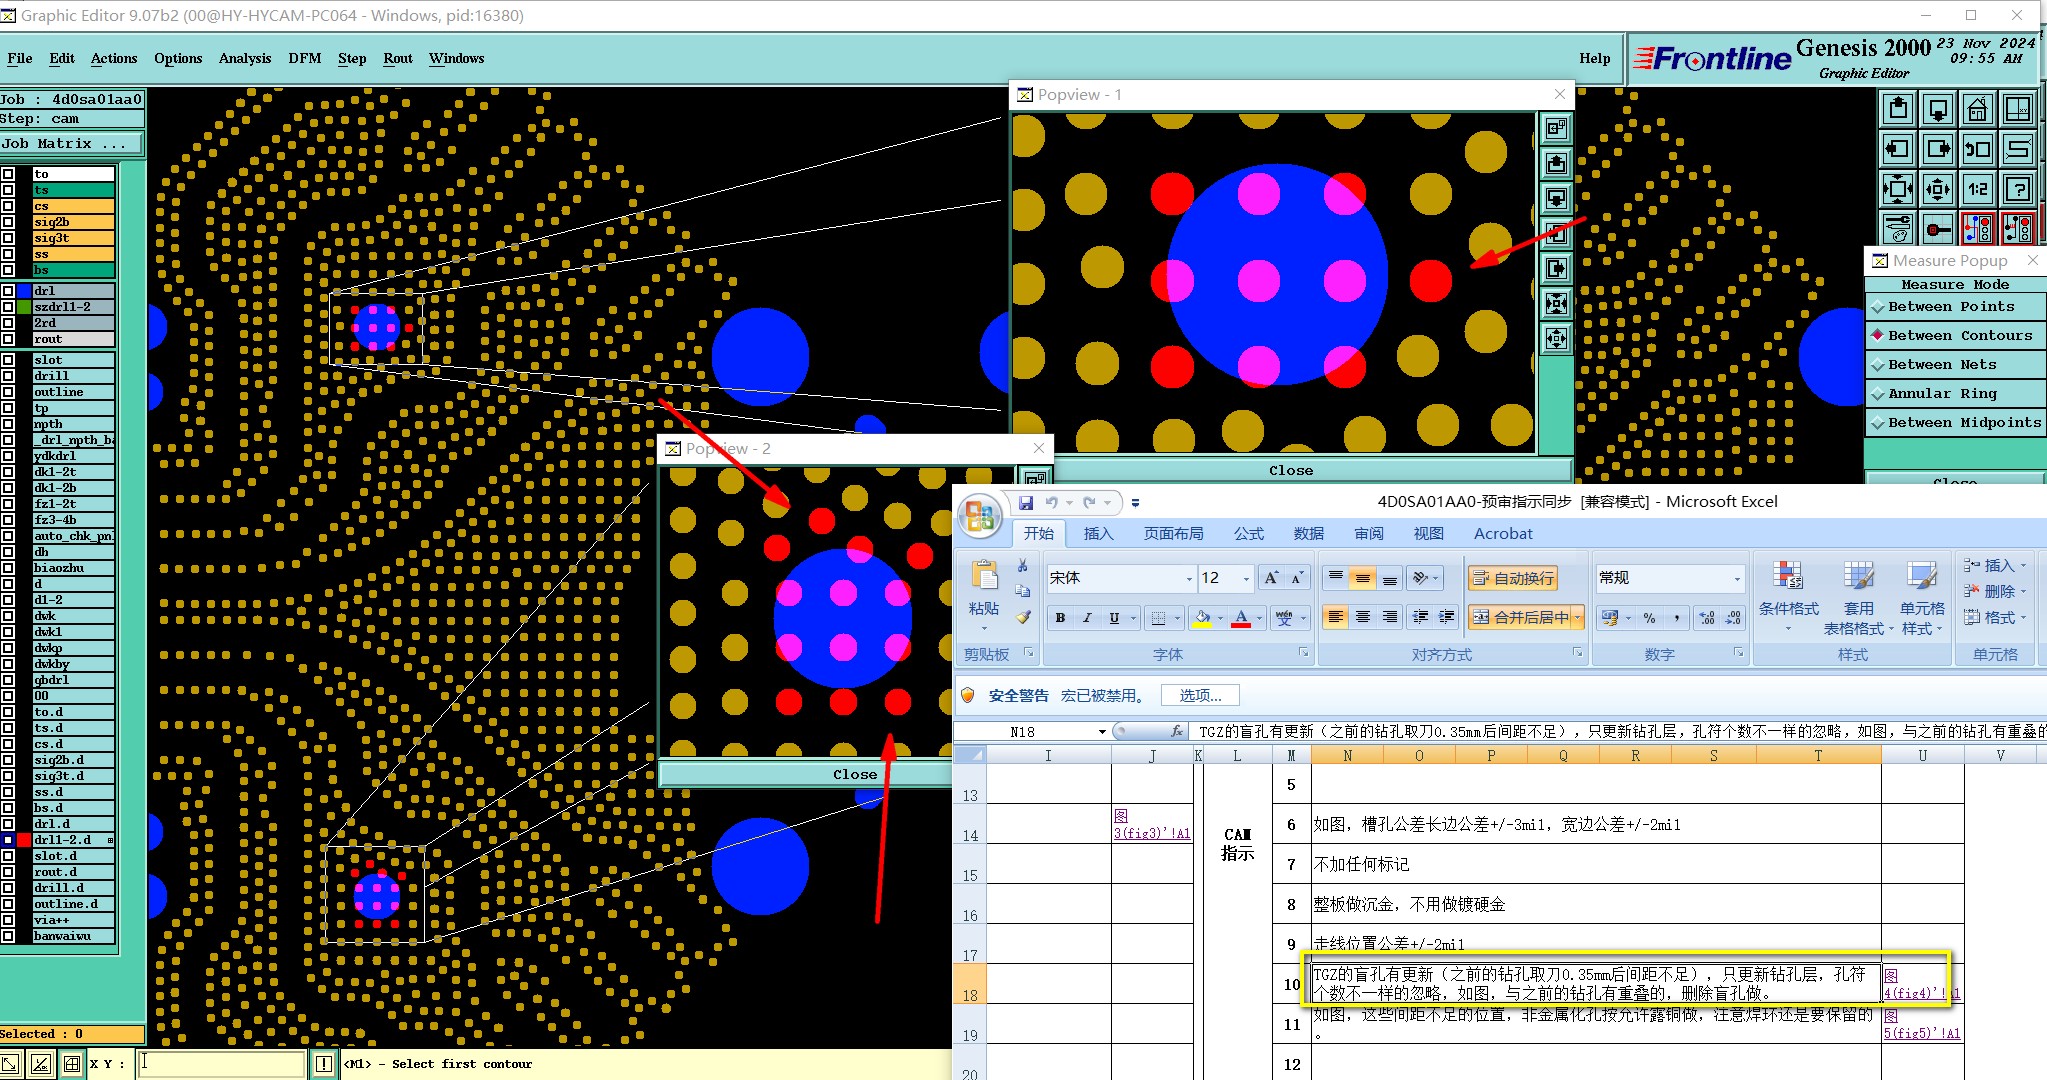Switch to the 公式 ribbon tab
Screen dimensions: 2047x1080
[1248, 534]
